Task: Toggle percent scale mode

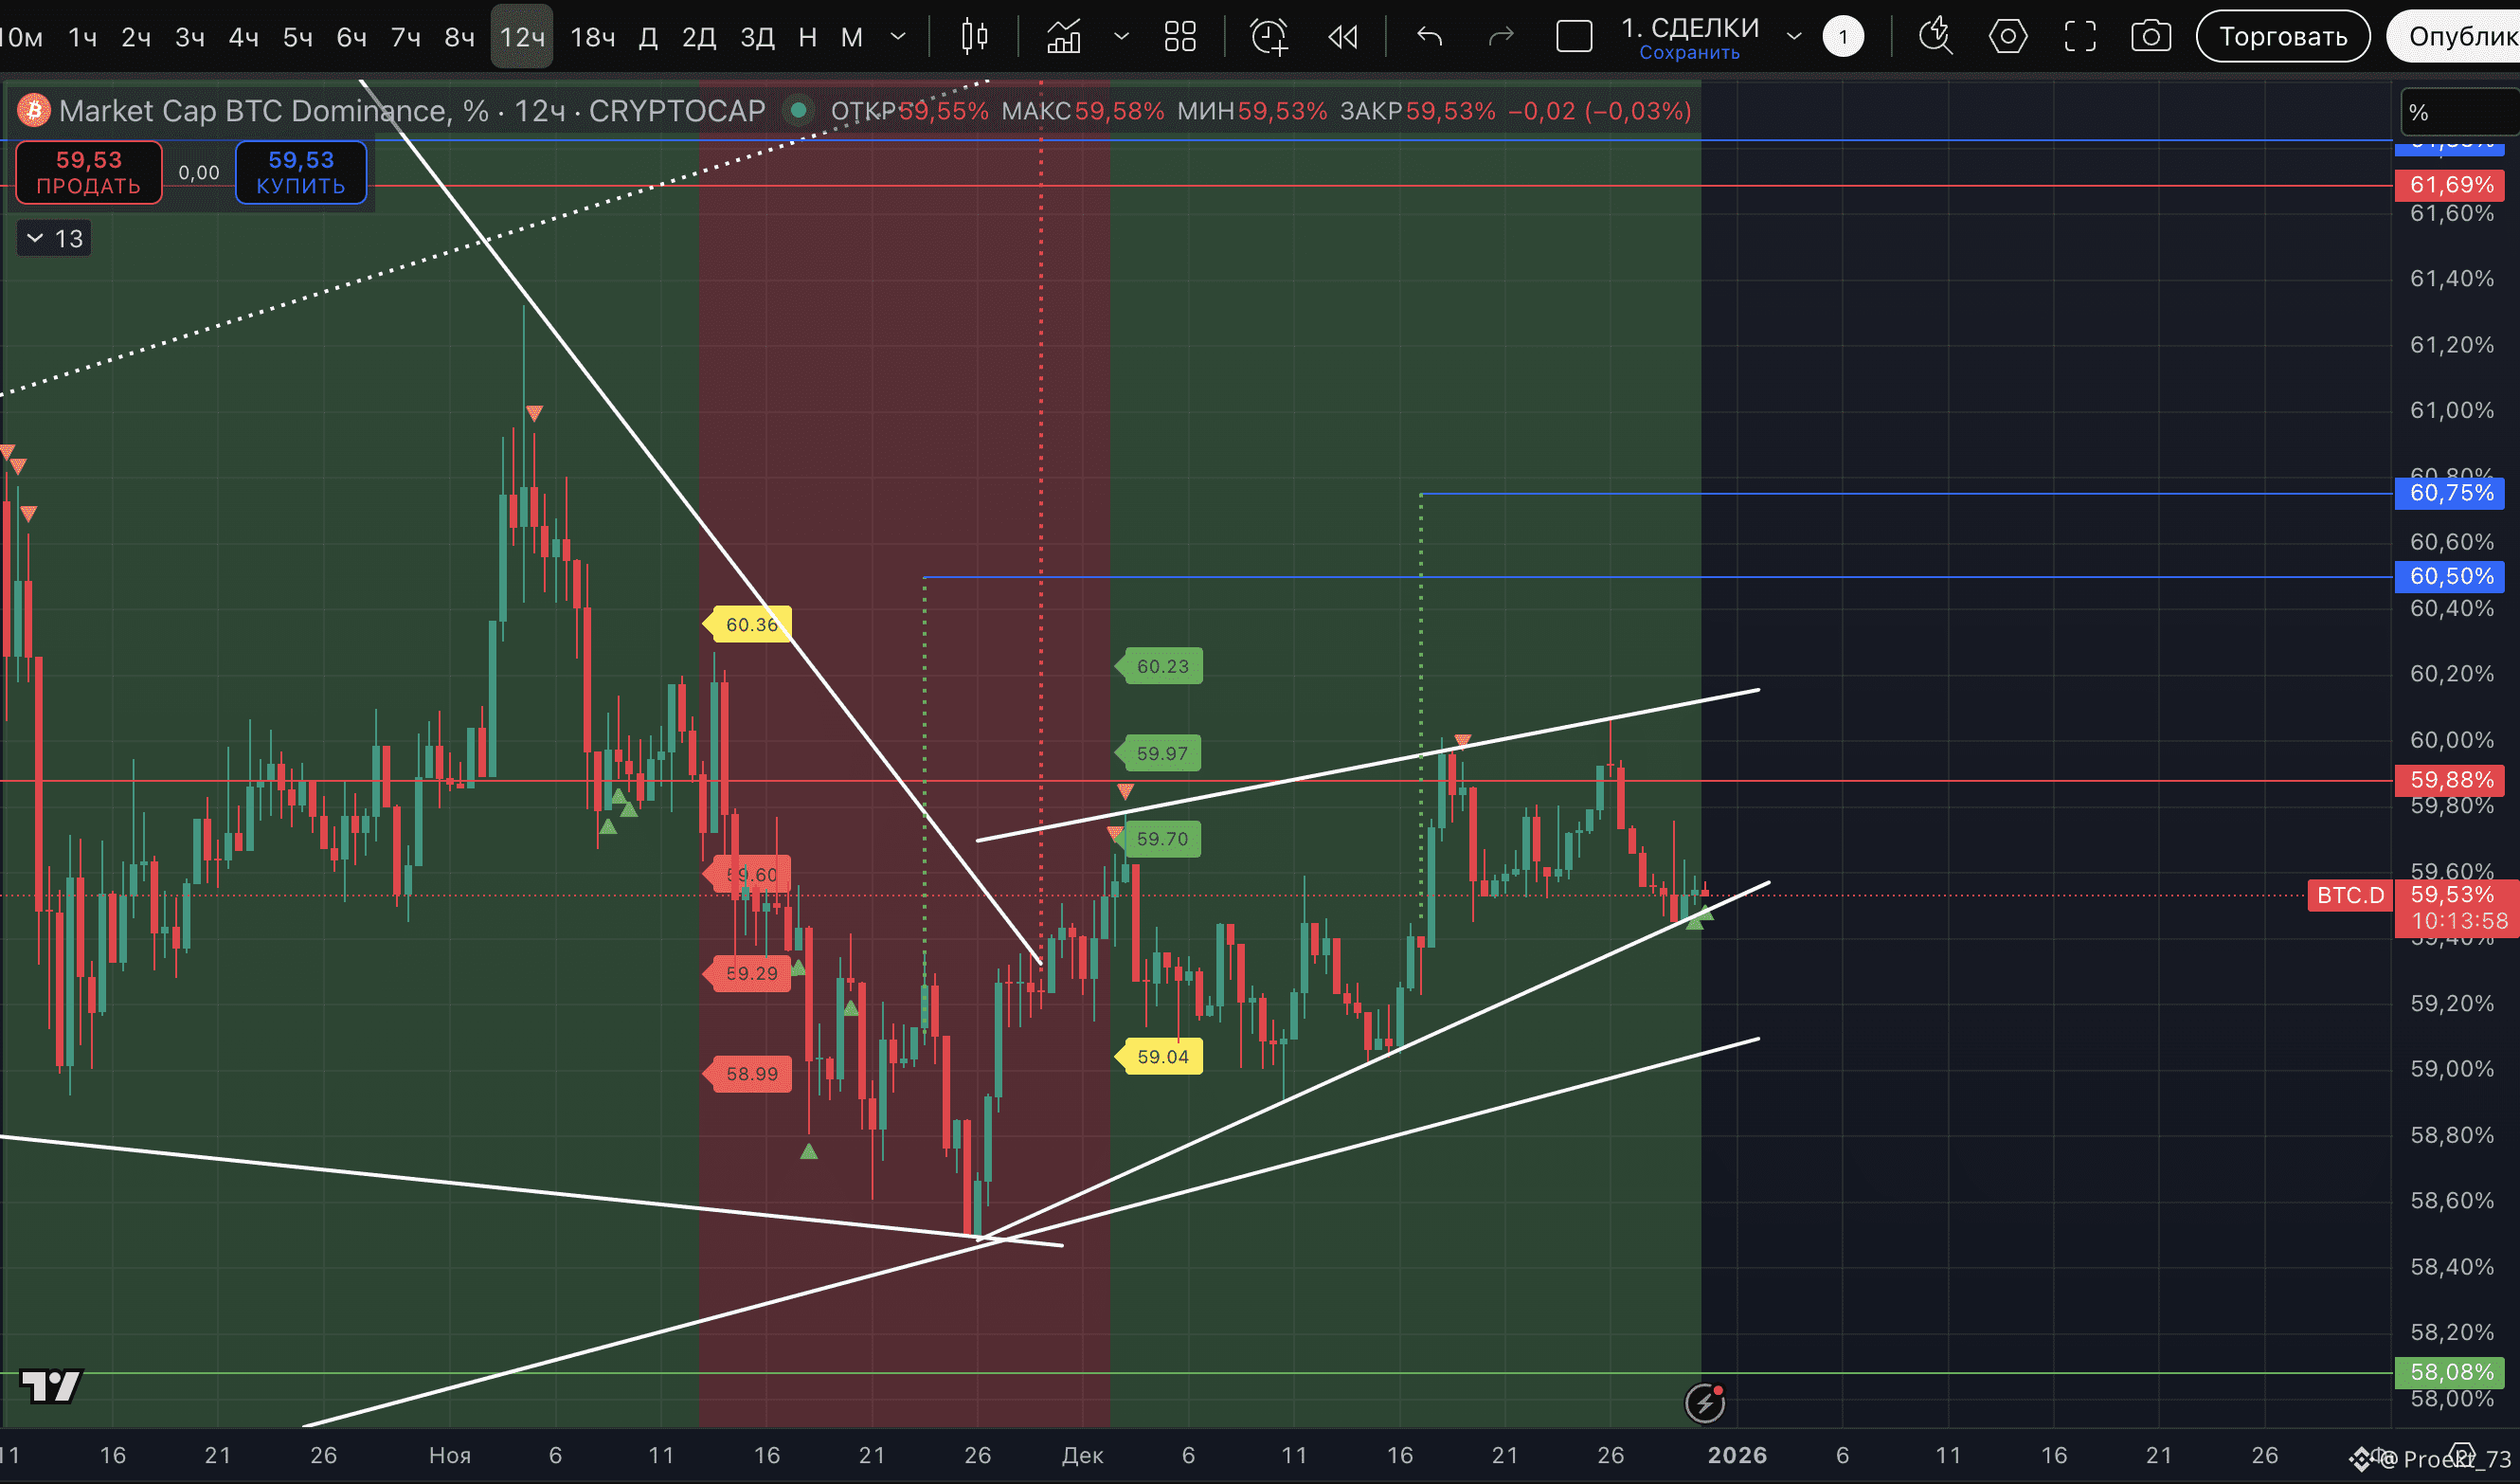Action: tap(2420, 113)
